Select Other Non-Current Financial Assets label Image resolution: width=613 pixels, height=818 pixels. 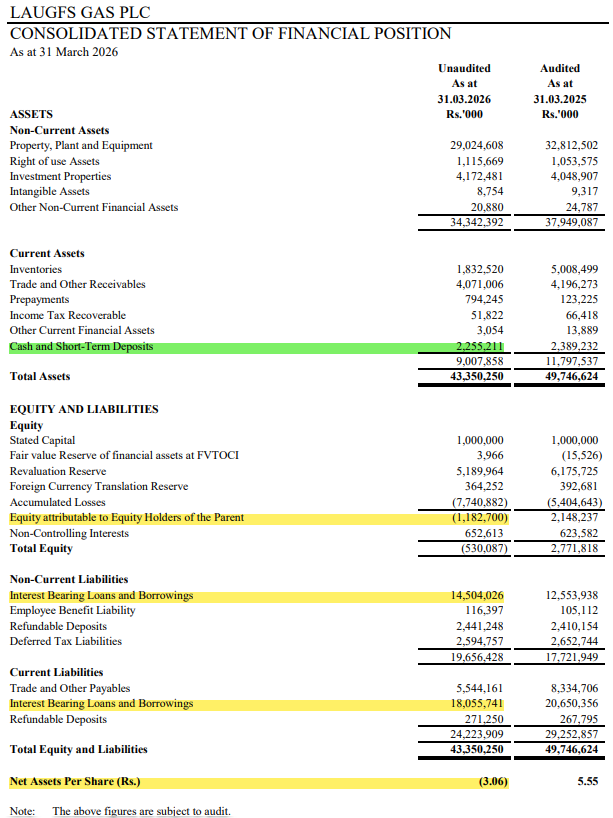tap(94, 207)
